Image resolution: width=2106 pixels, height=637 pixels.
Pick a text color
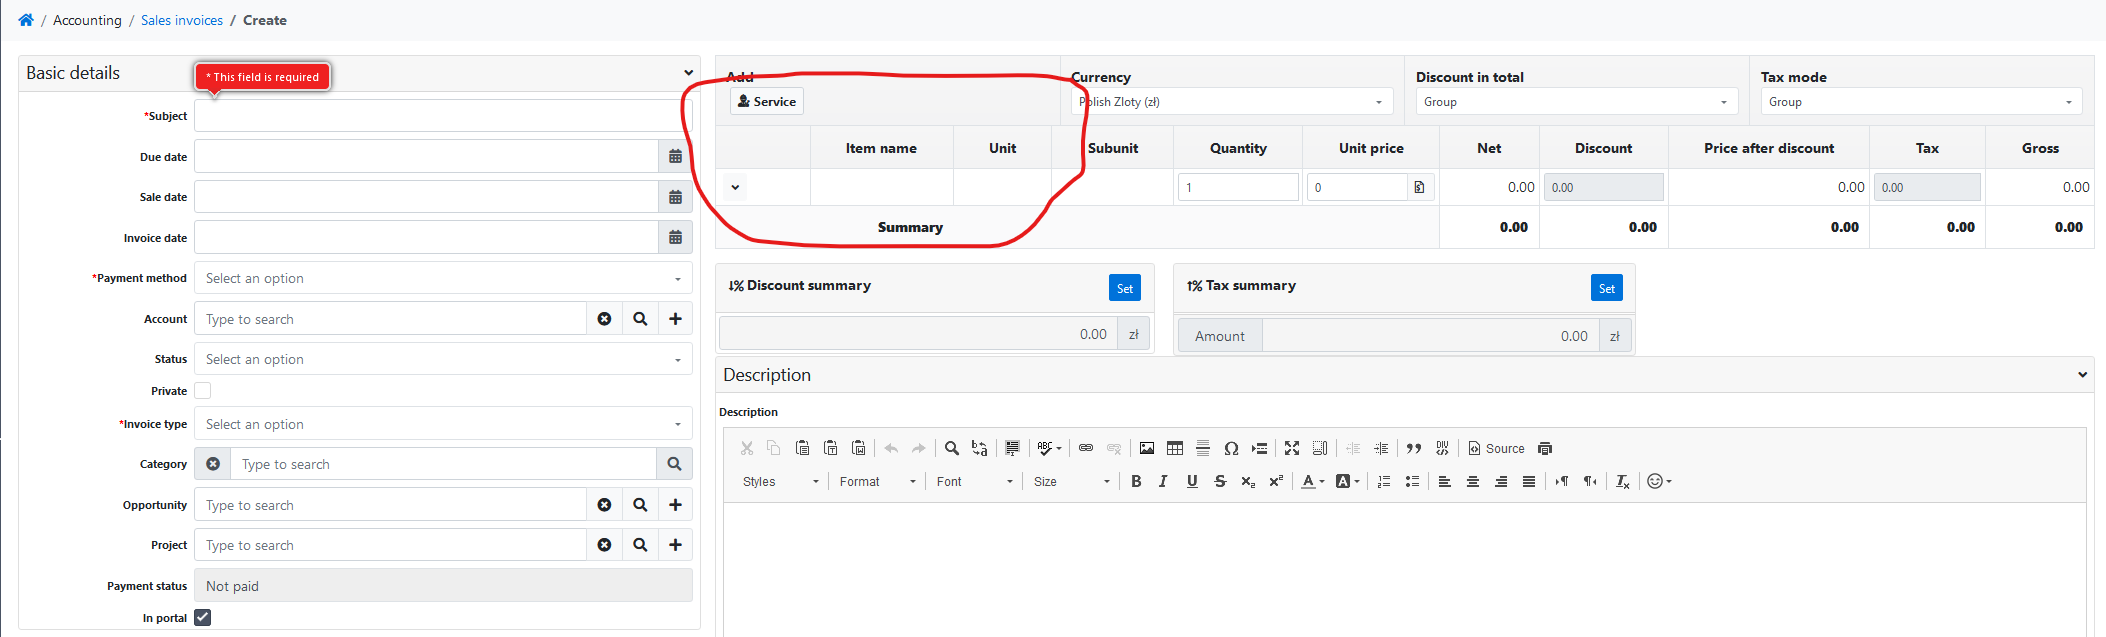coord(1313,481)
